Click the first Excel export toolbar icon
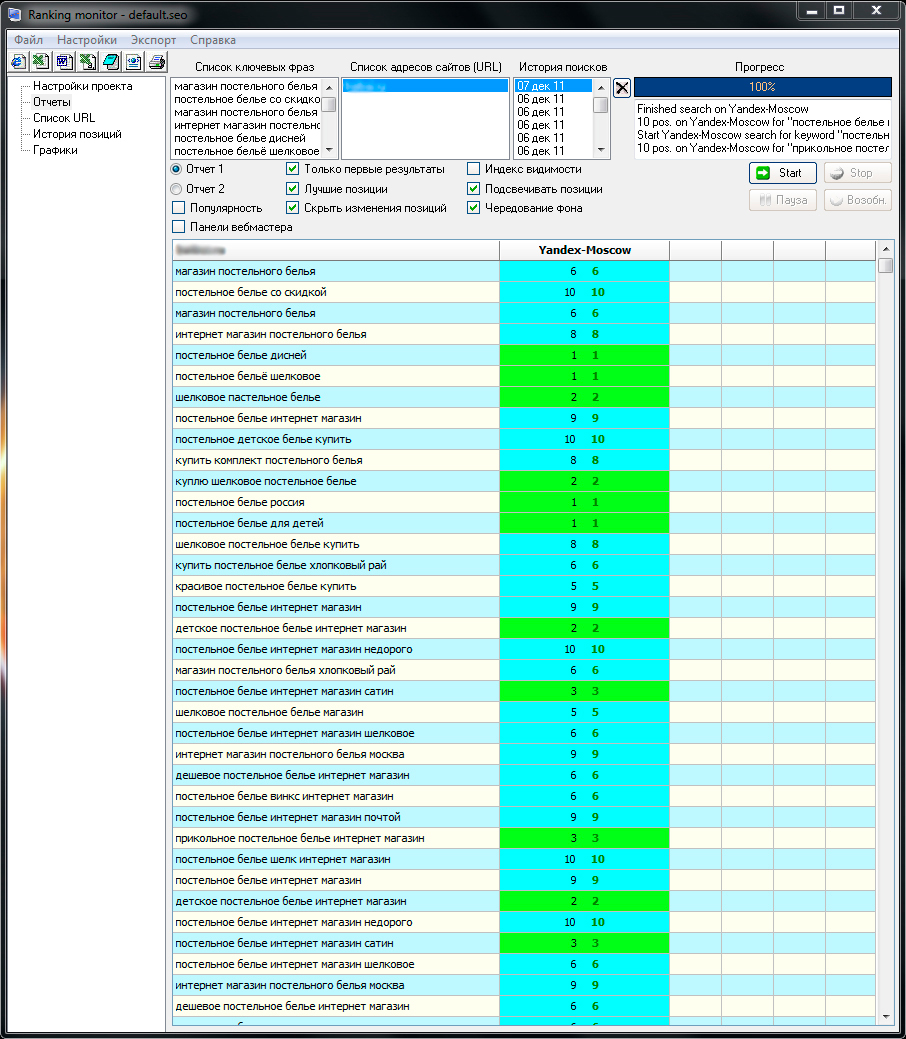906x1039 pixels. 41,62
